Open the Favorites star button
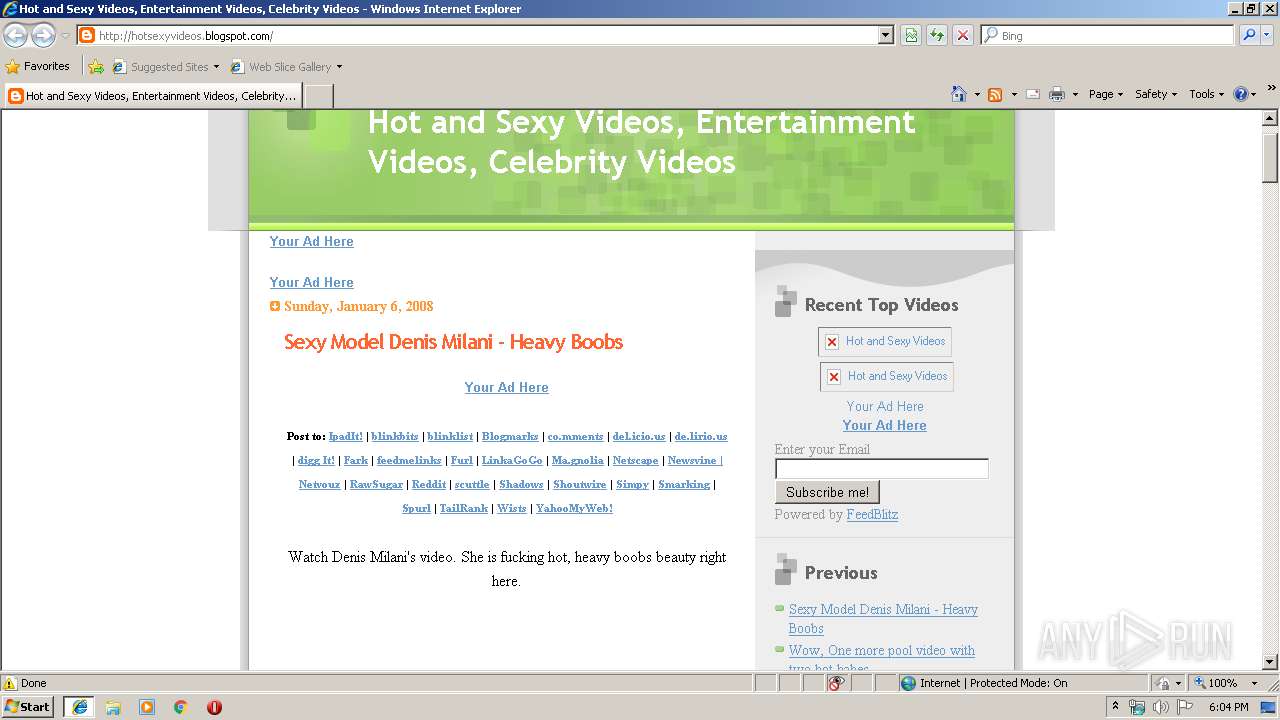Viewport: 1280px width, 720px height. point(37,66)
